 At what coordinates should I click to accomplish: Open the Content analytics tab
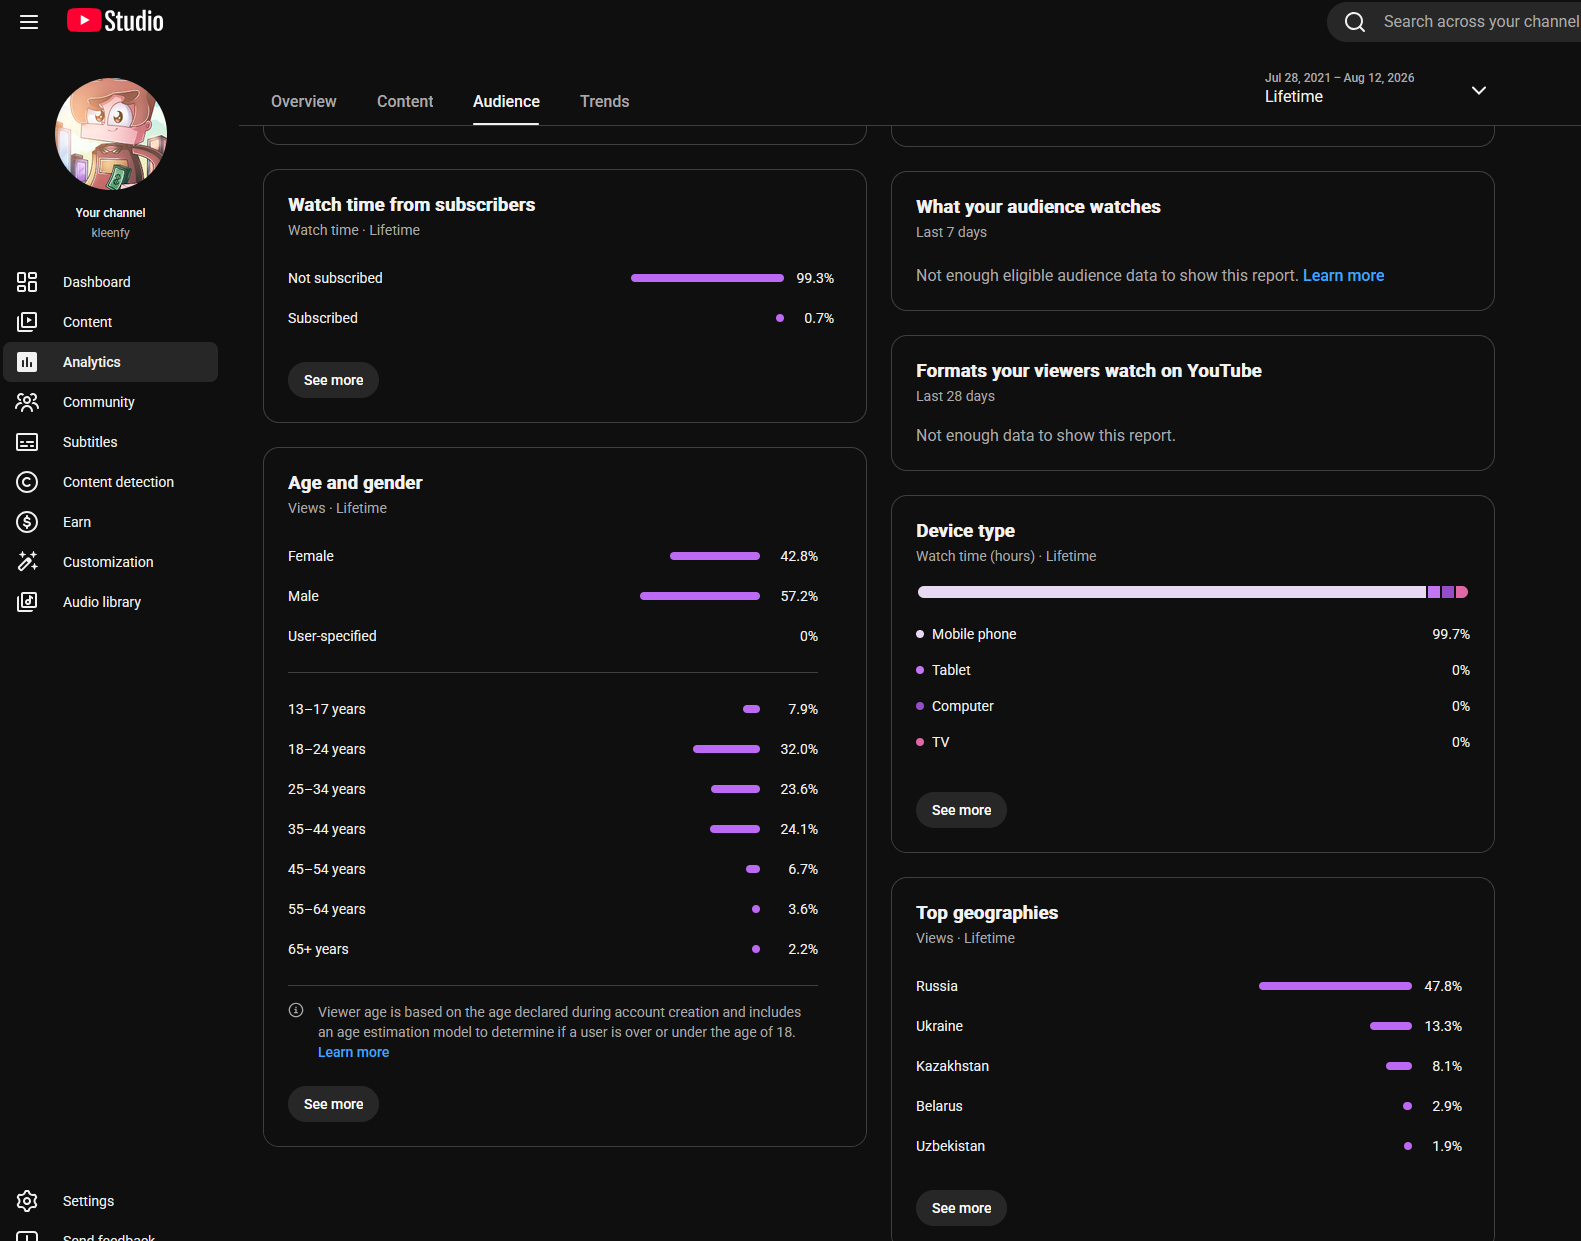pyautogui.click(x=405, y=101)
